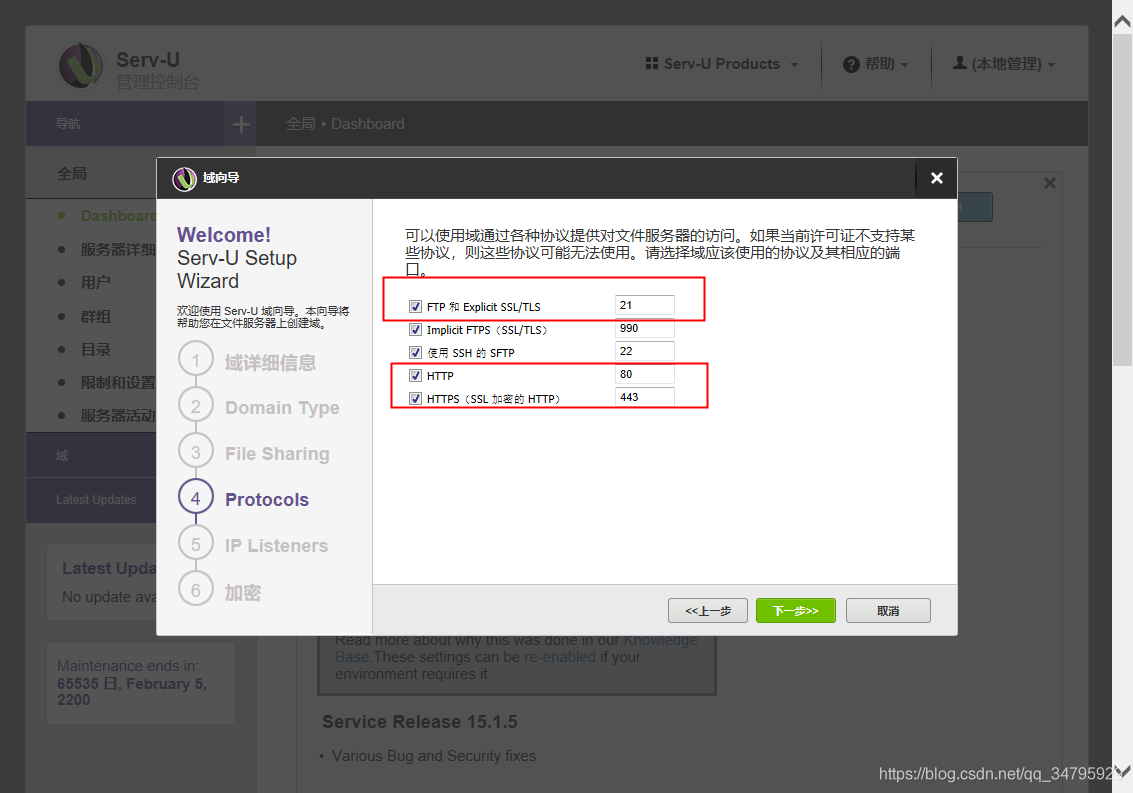
Task: Select step 2 circle Domain Type
Action: [x=196, y=406]
